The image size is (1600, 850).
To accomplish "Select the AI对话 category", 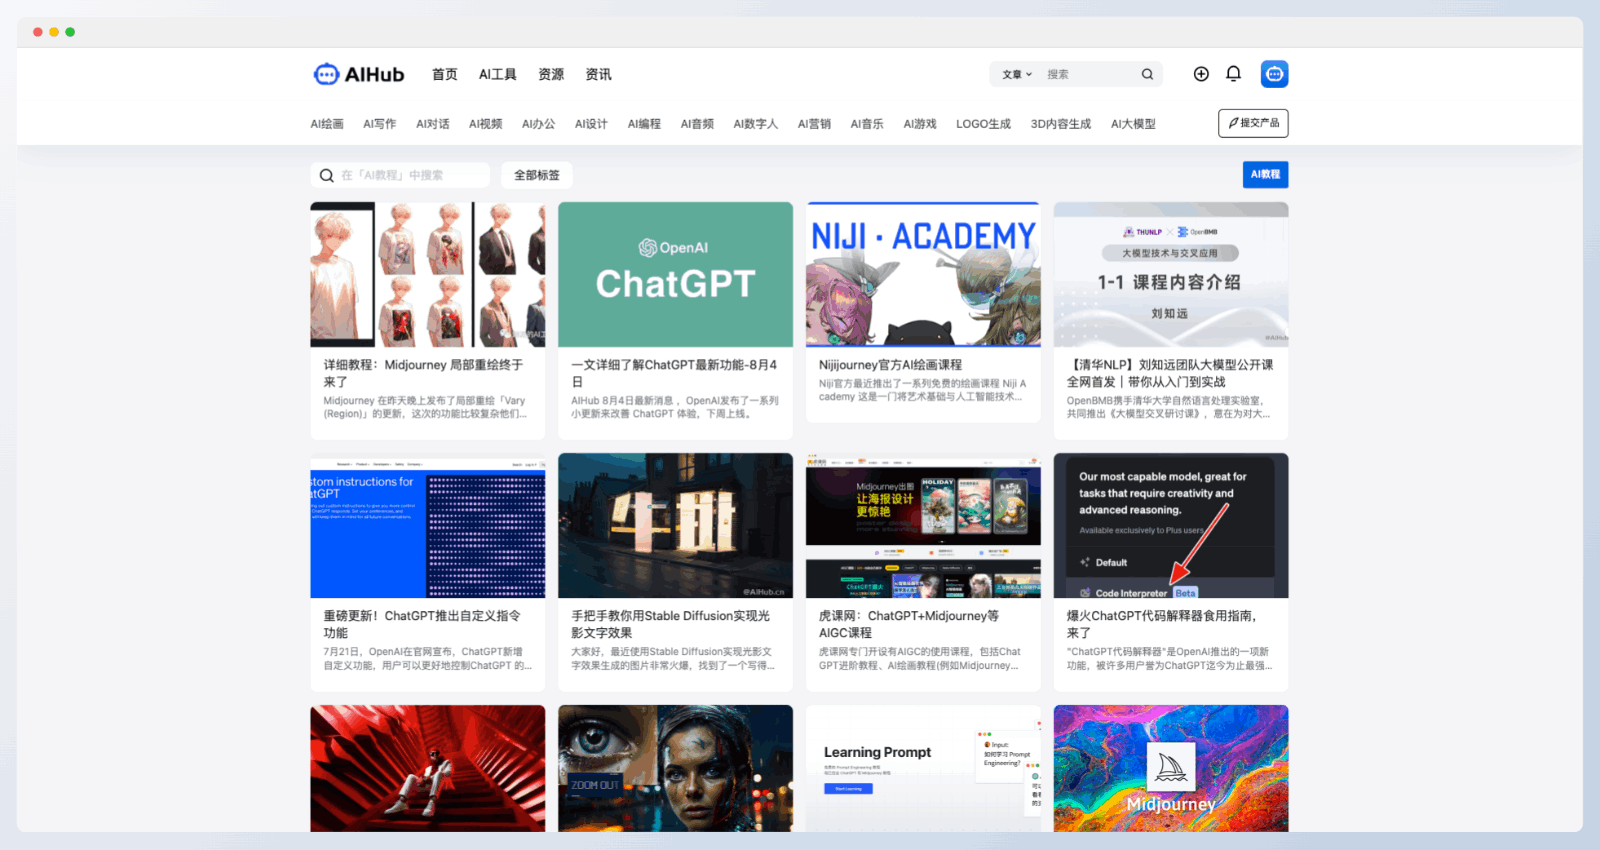I will coord(432,124).
